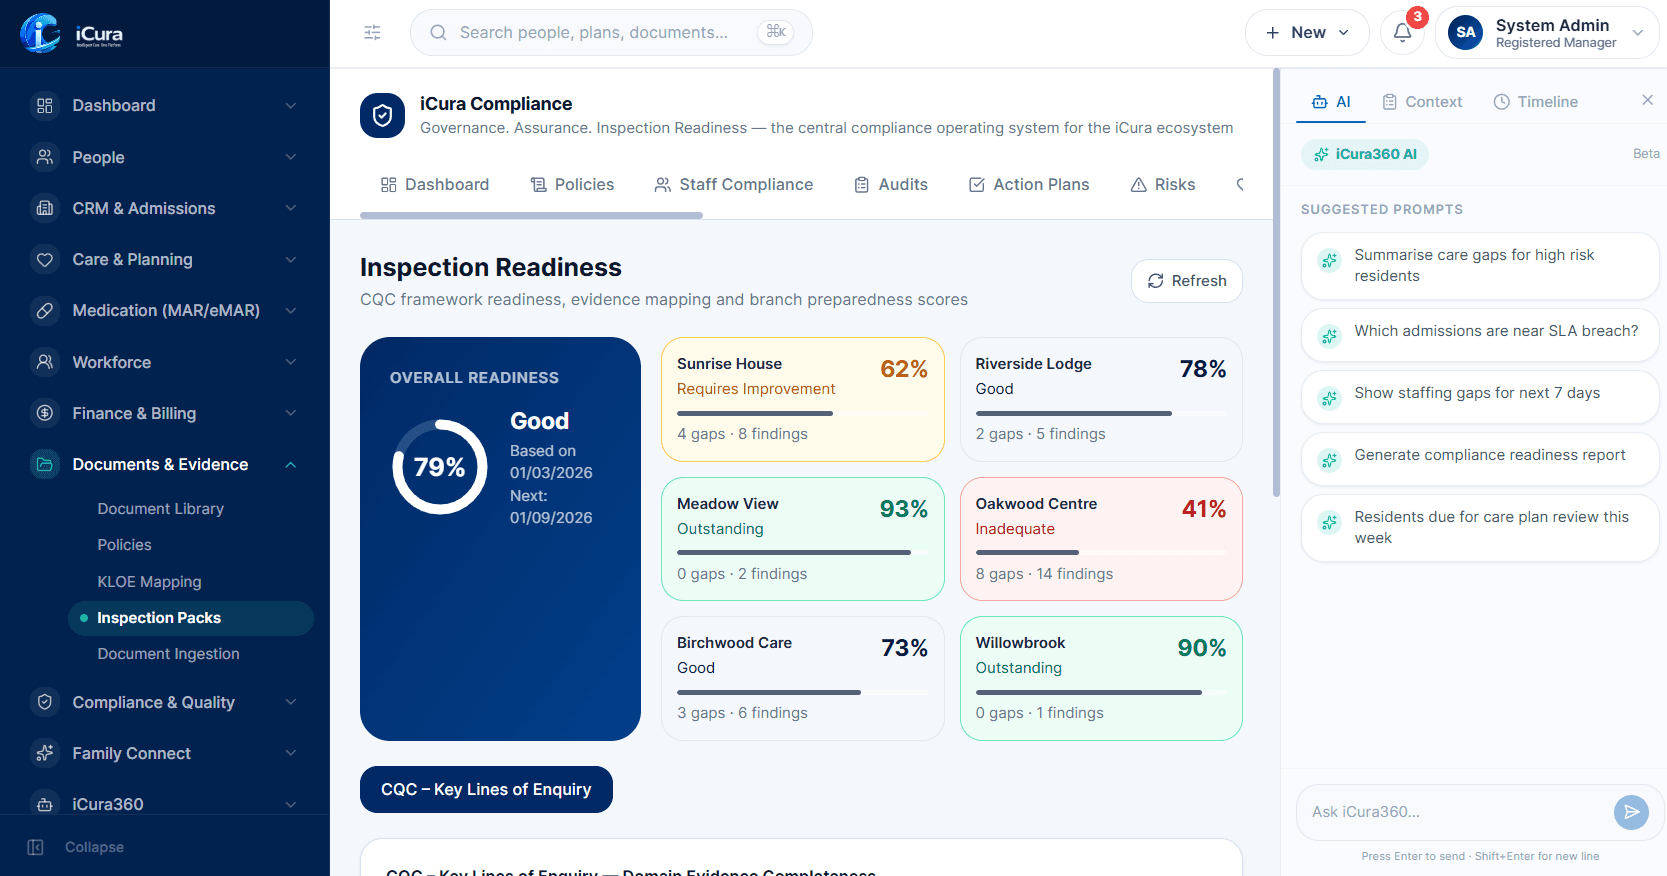The image size is (1667, 876).
Task: Expand the Dashboard sidebar menu chevron
Action: [291, 106]
